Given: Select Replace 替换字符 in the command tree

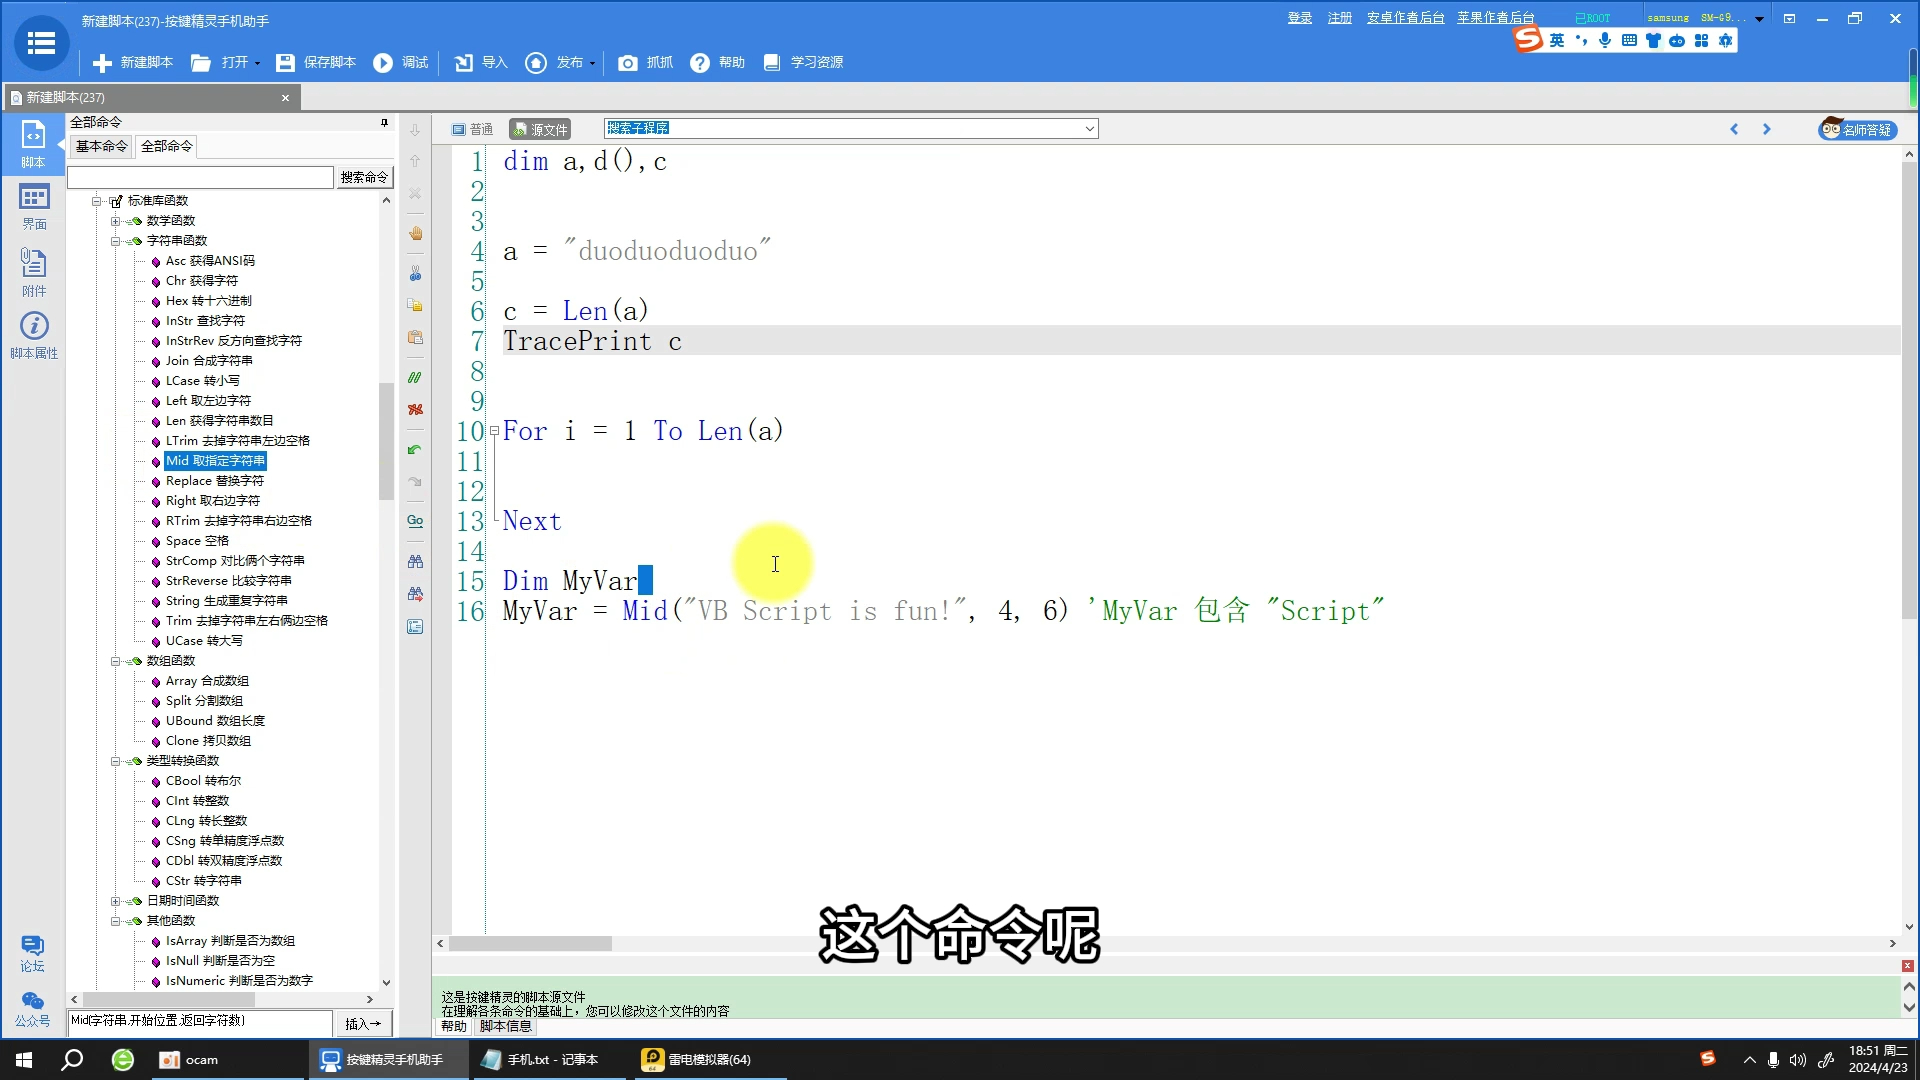Looking at the screenshot, I should (x=214, y=481).
